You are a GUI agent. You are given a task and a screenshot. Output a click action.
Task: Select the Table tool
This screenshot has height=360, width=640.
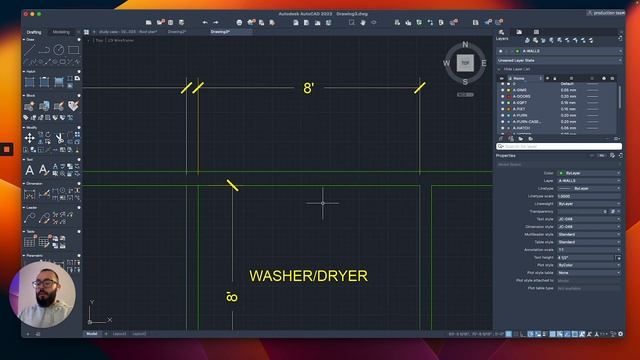pos(29,242)
